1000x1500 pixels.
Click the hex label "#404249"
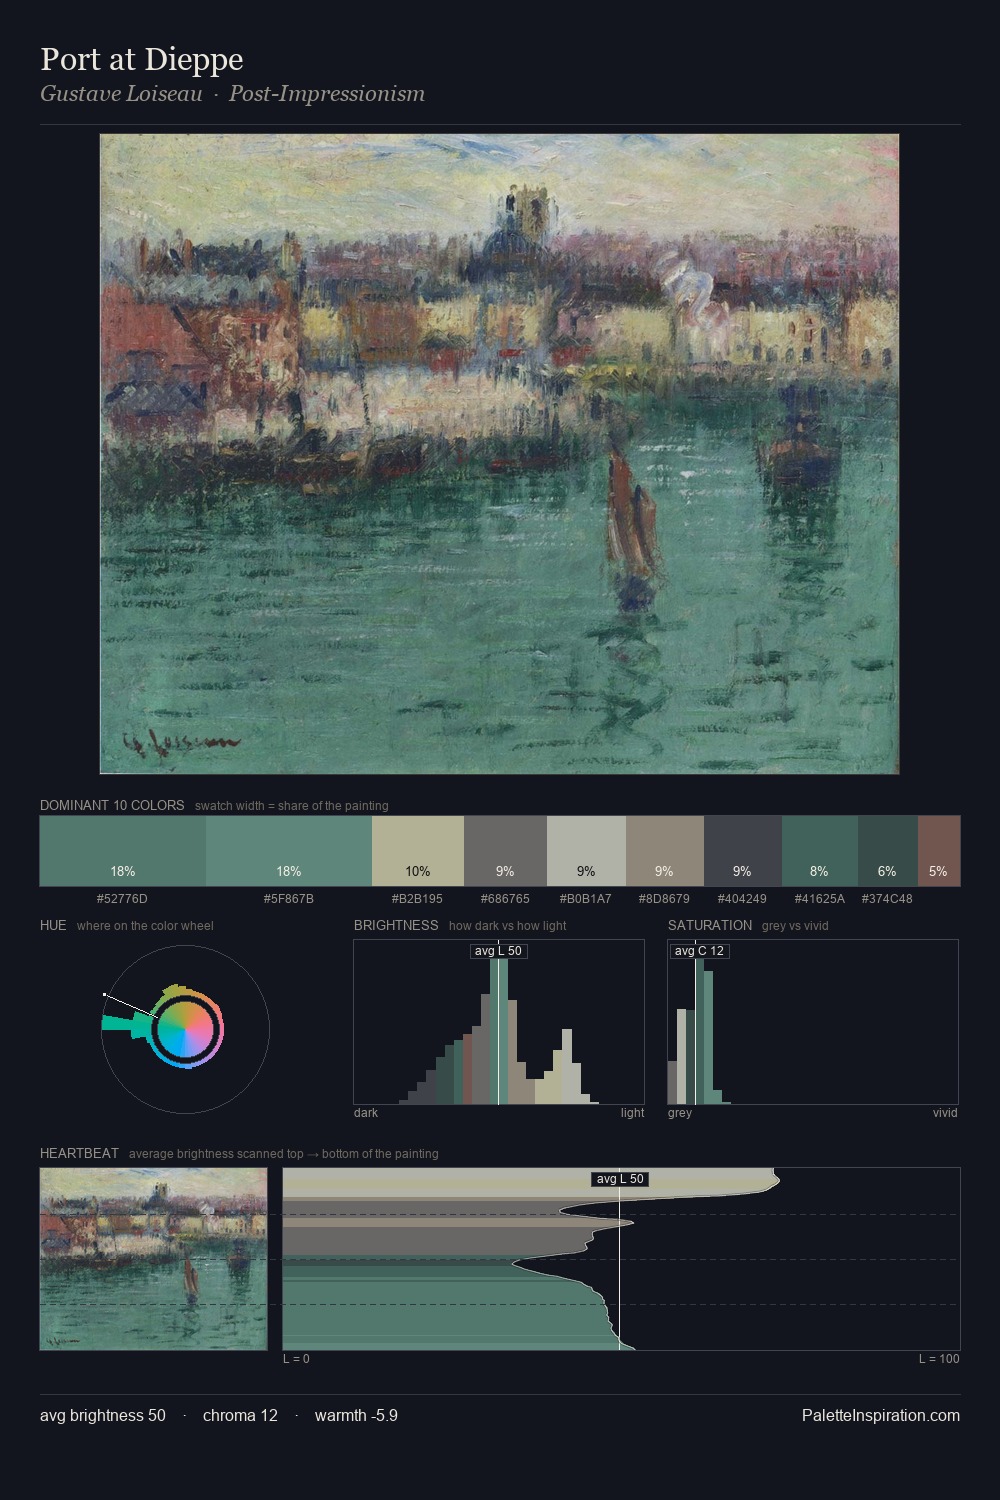[x=742, y=899]
